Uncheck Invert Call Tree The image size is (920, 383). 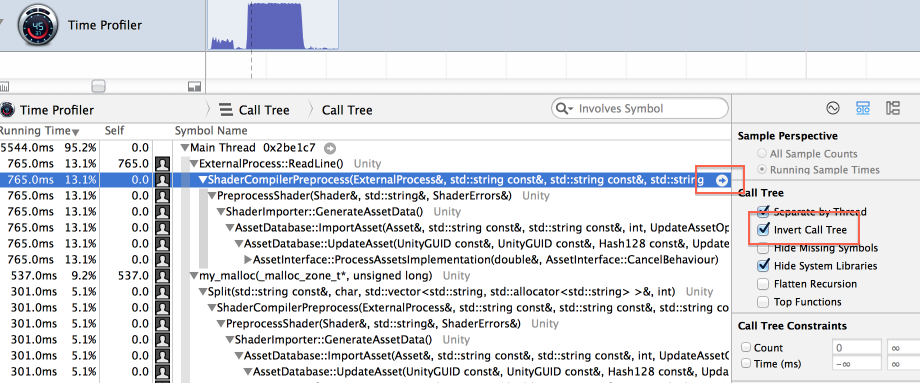click(x=763, y=229)
